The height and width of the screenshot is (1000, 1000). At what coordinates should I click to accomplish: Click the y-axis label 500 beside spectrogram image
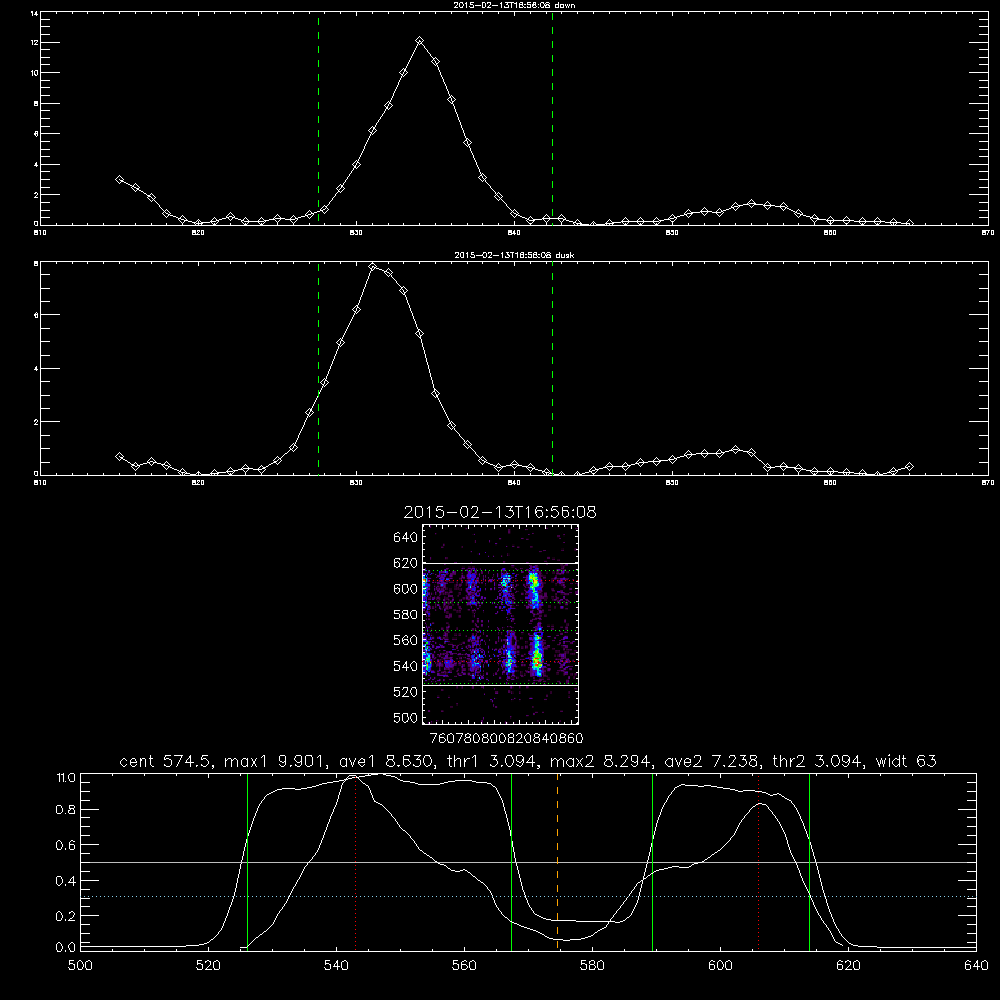pos(406,717)
